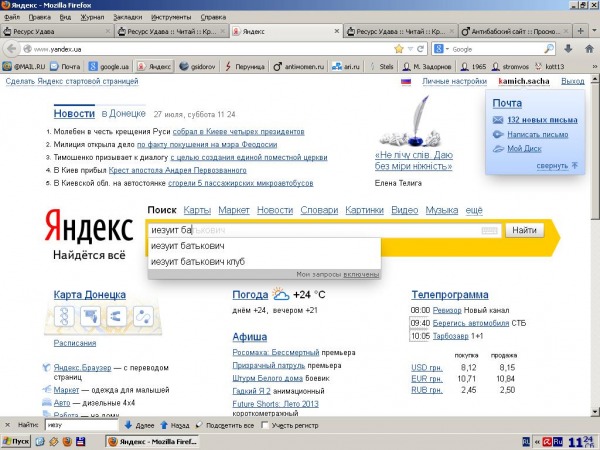Open Журнал menu
Screen dimensions: 600x450
click(x=92, y=17)
